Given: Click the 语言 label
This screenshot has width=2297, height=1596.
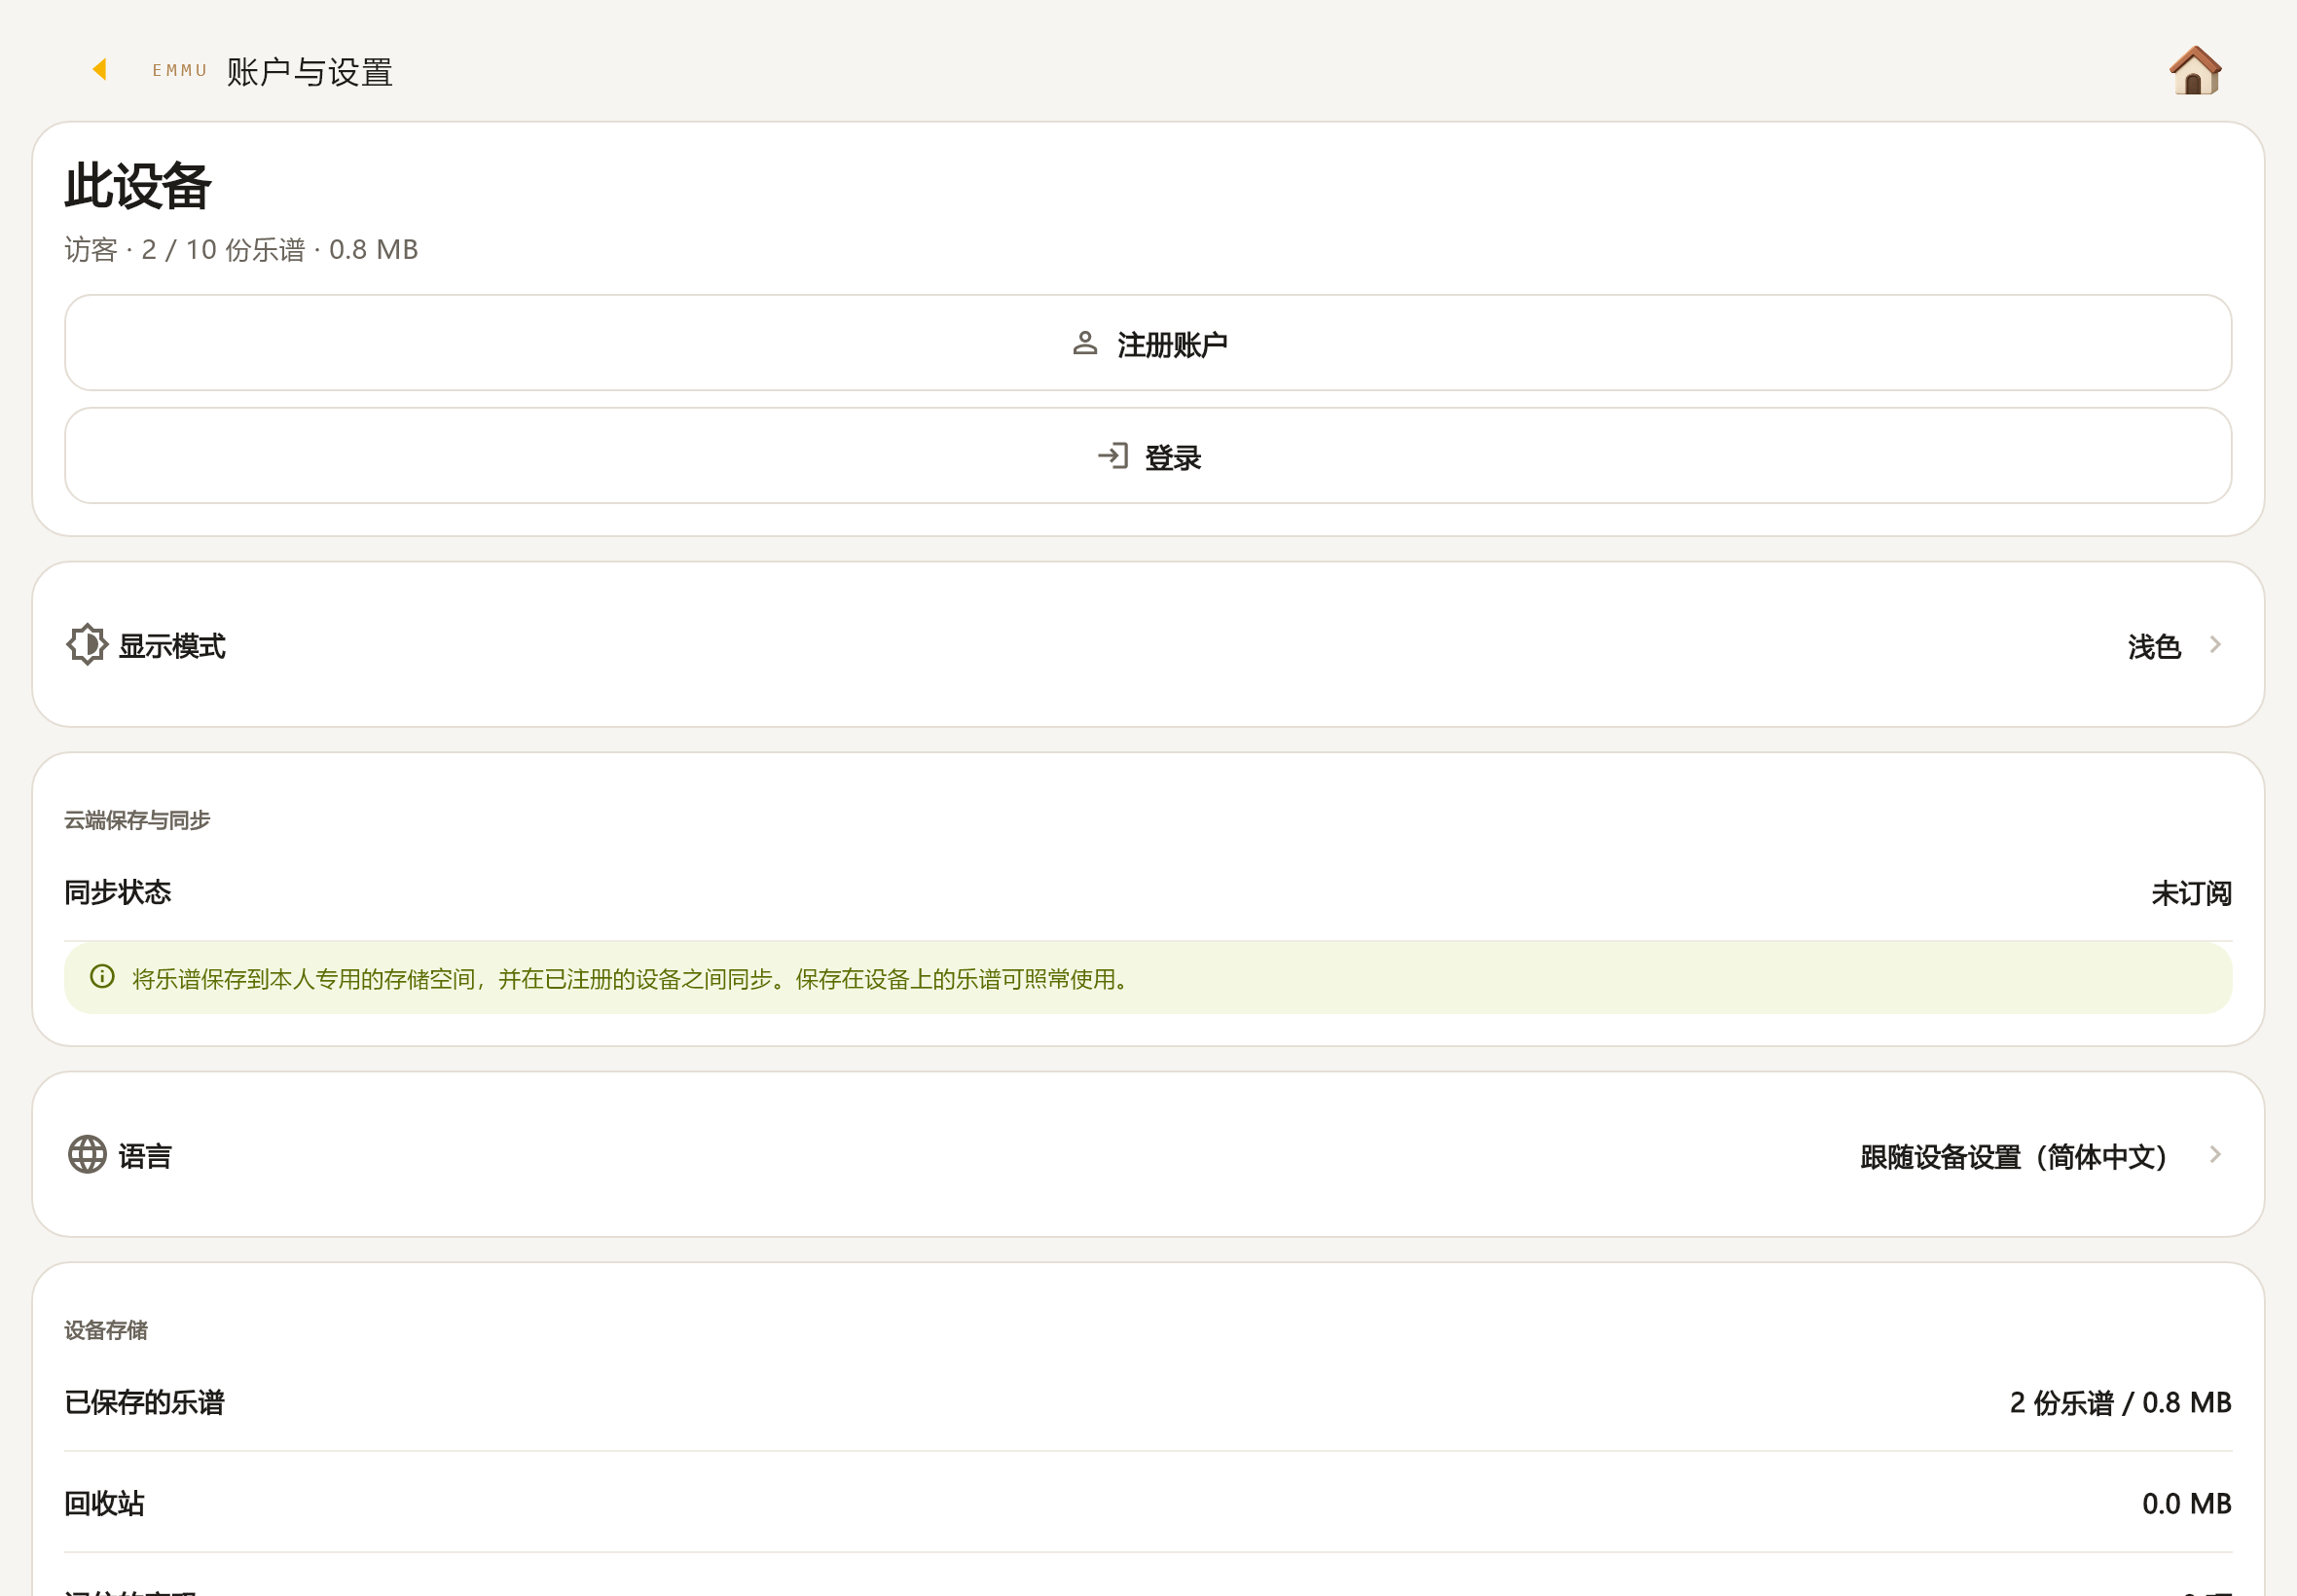Looking at the screenshot, I should click(x=145, y=1157).
